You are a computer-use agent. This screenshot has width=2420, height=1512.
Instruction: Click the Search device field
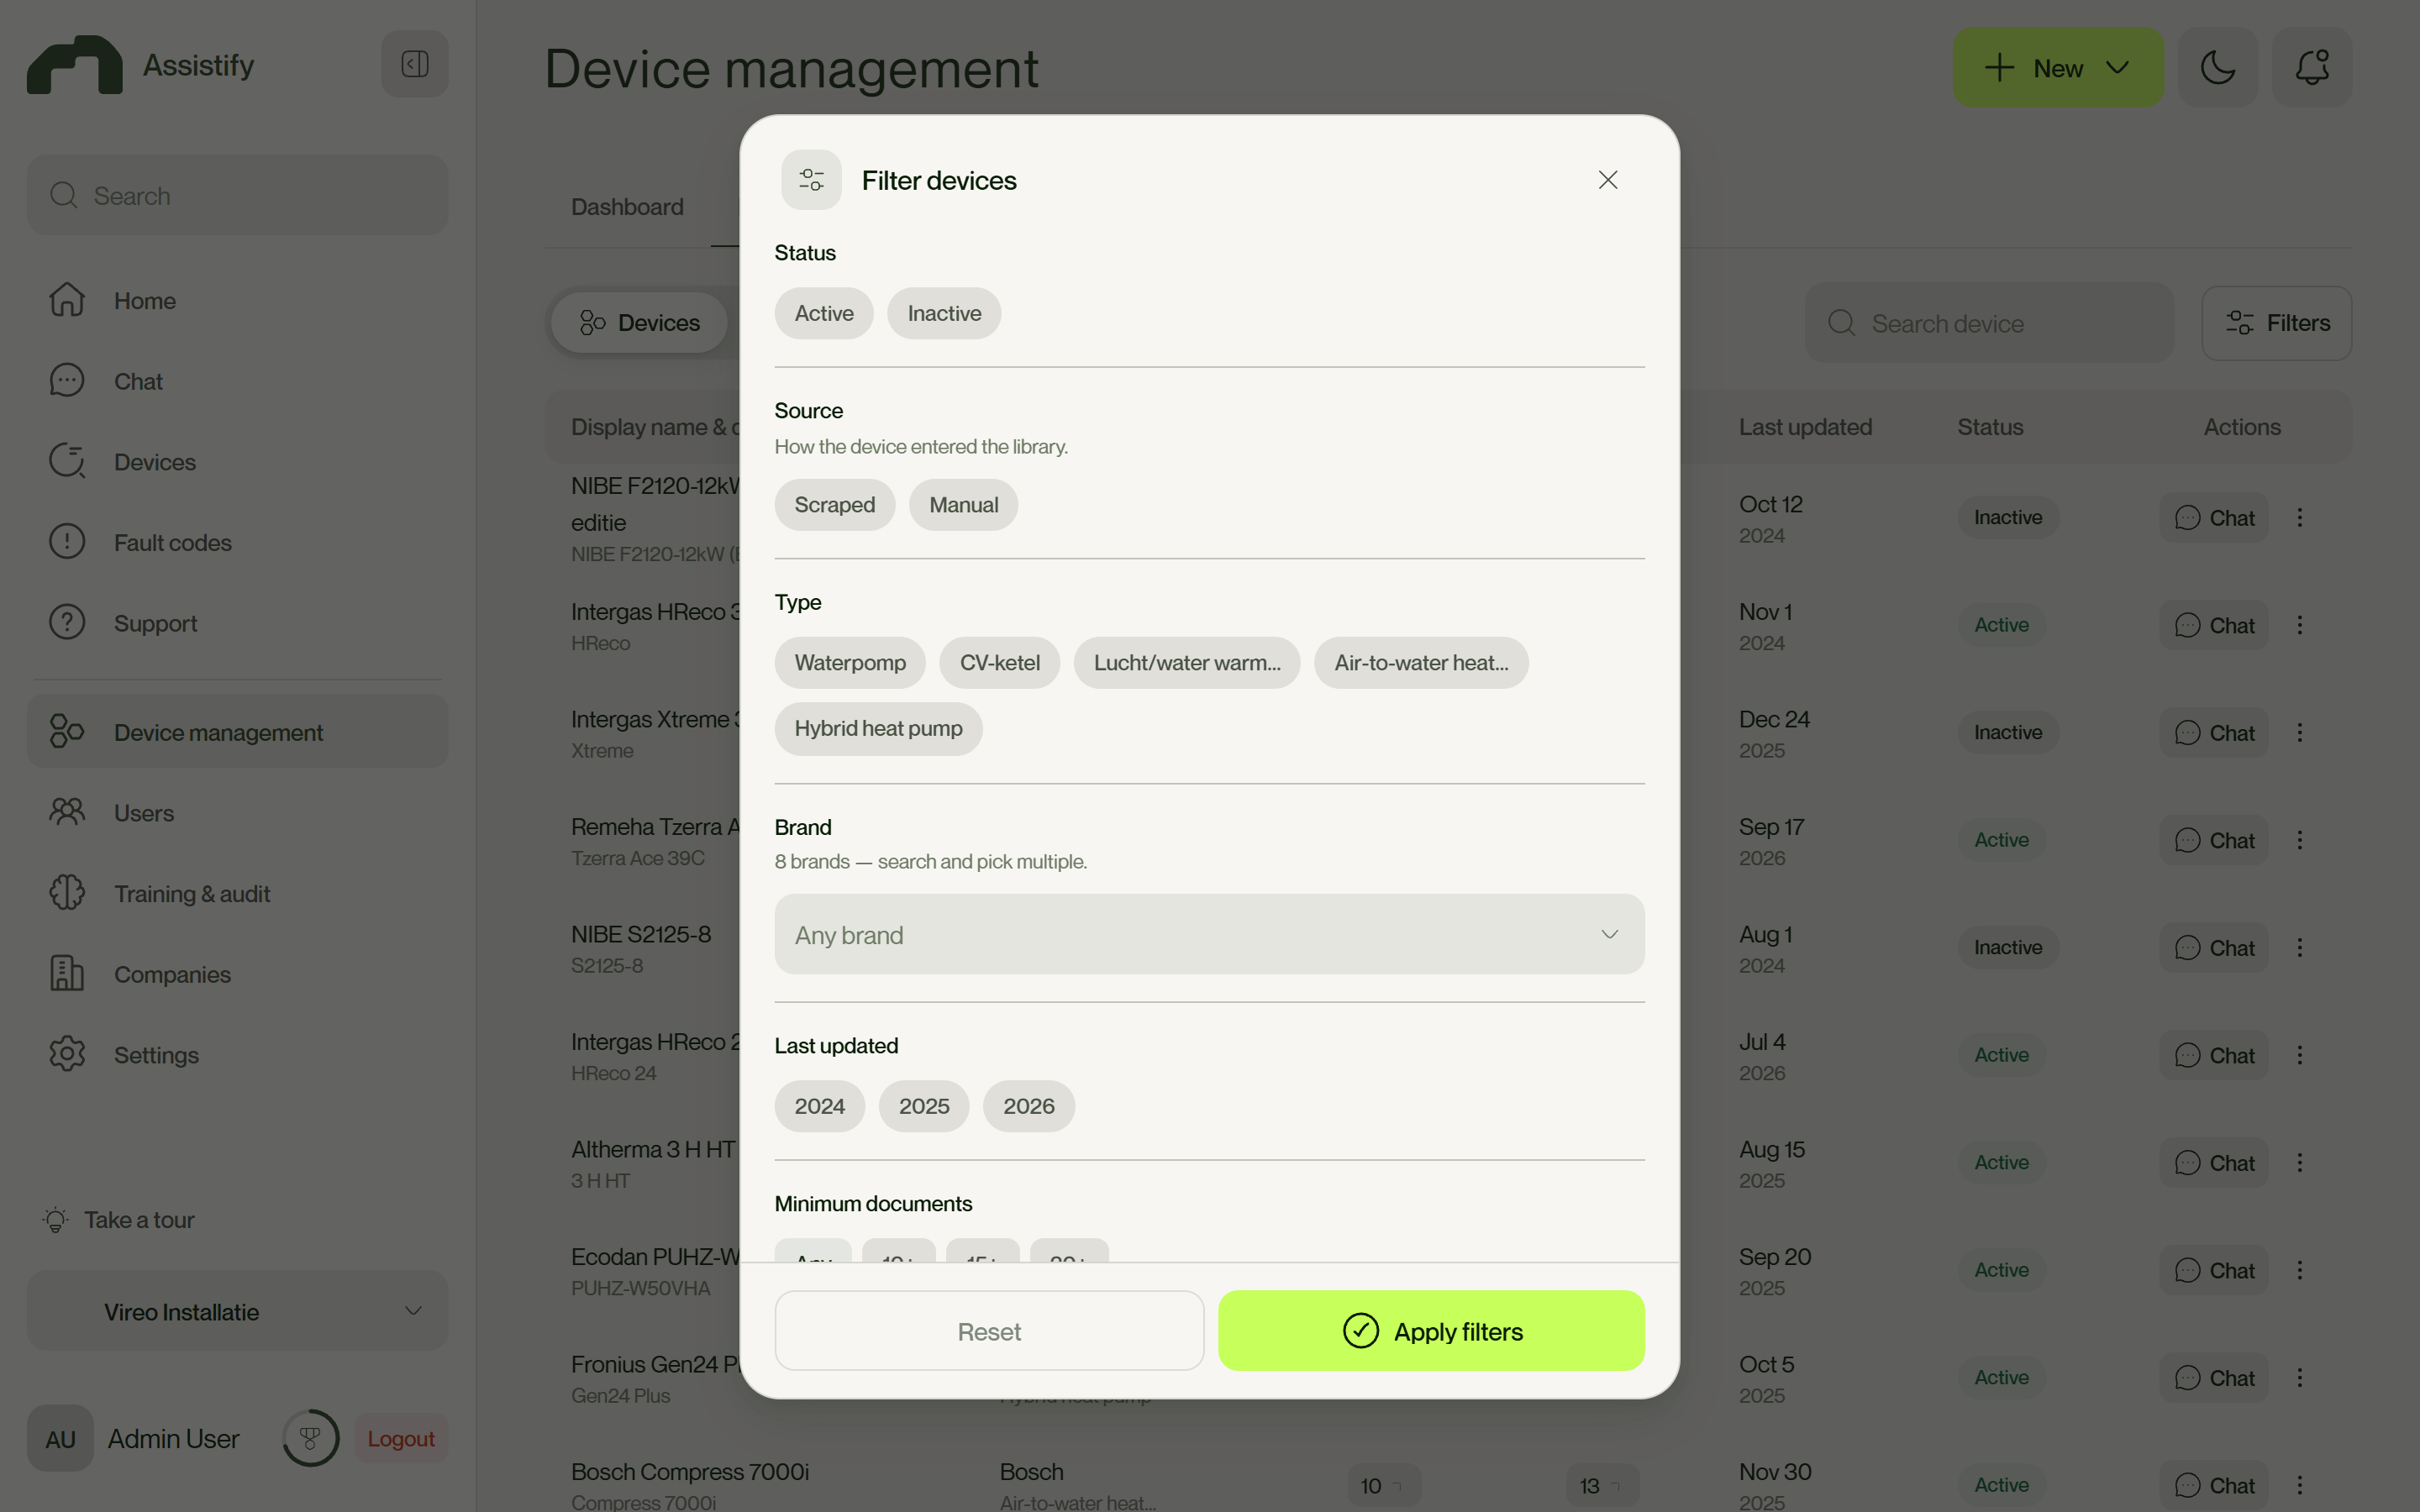tap(1988, 323)
